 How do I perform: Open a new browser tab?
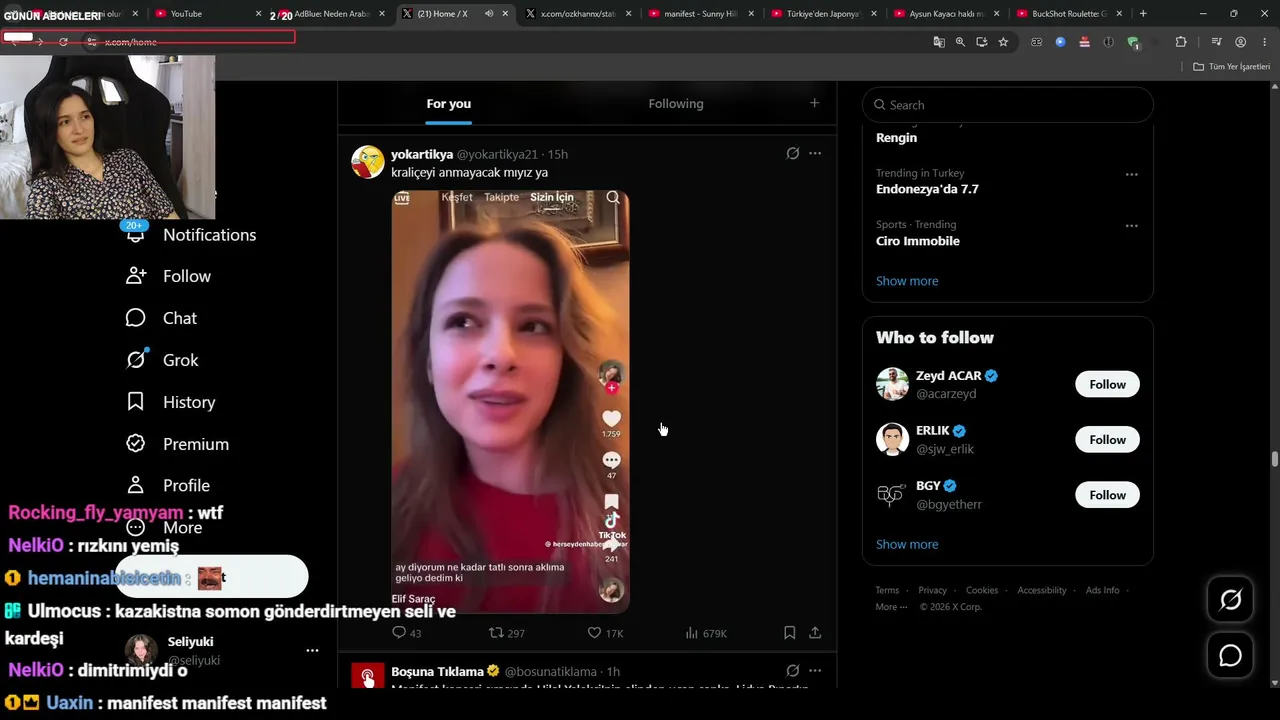pos(1143,14)
